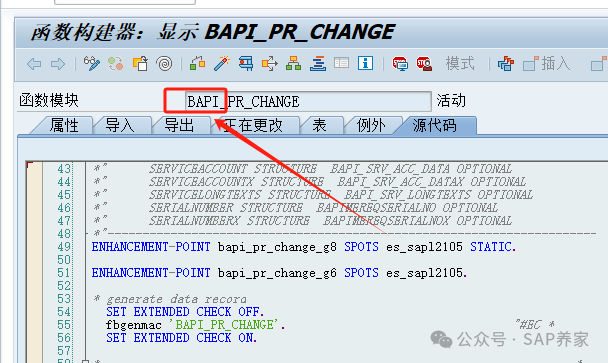Switch to the 导出 tab
Image resolution: width=608 pixels, height=363 pixels.
point(179,125)
